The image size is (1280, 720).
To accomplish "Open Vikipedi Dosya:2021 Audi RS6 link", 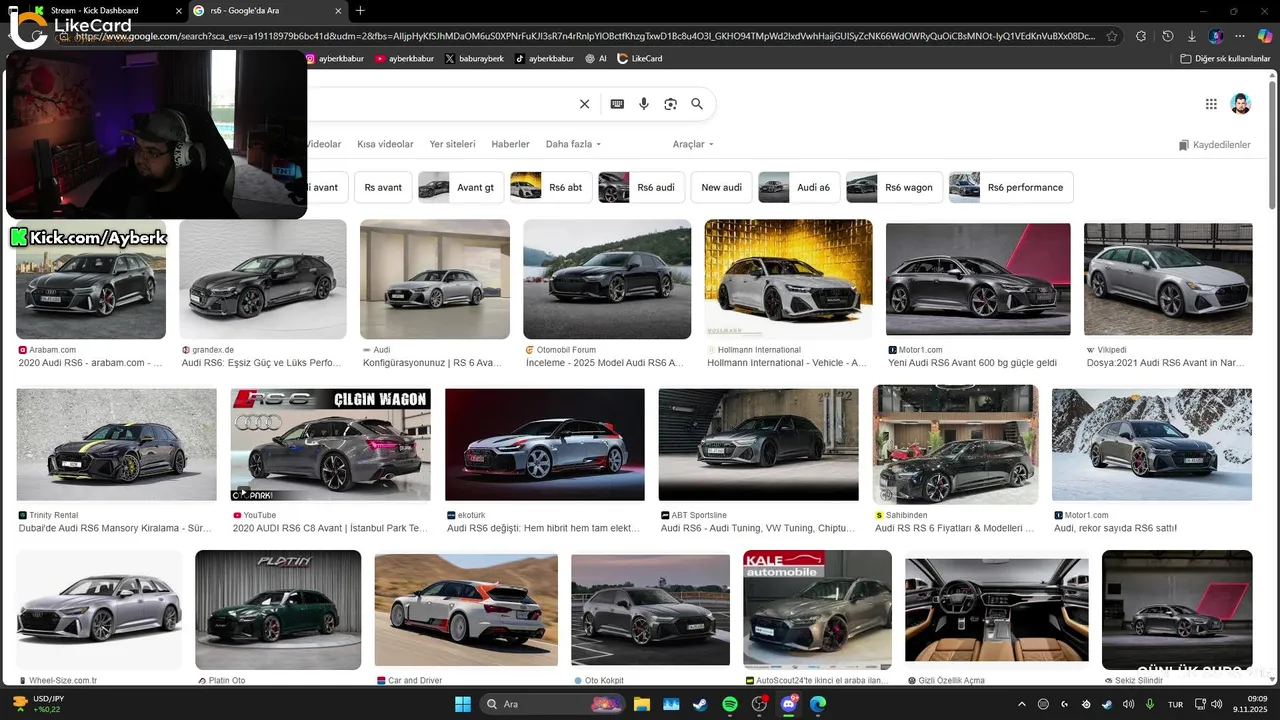I will coord(1165,363).
